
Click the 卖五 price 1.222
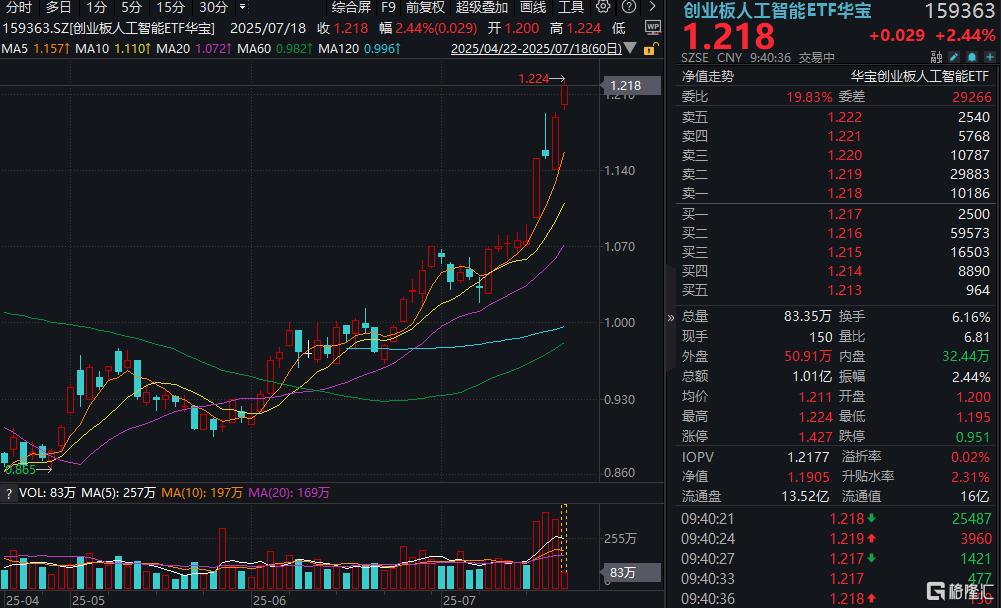pos(845,118)
